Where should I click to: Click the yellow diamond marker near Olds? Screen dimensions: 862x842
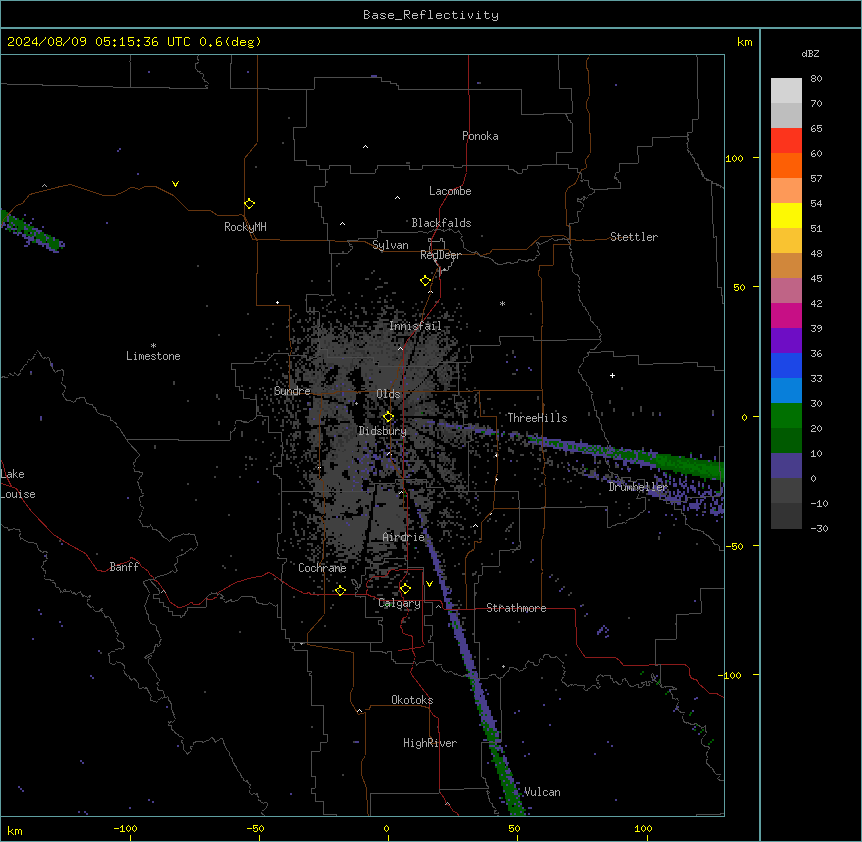[x=388, y=417]
